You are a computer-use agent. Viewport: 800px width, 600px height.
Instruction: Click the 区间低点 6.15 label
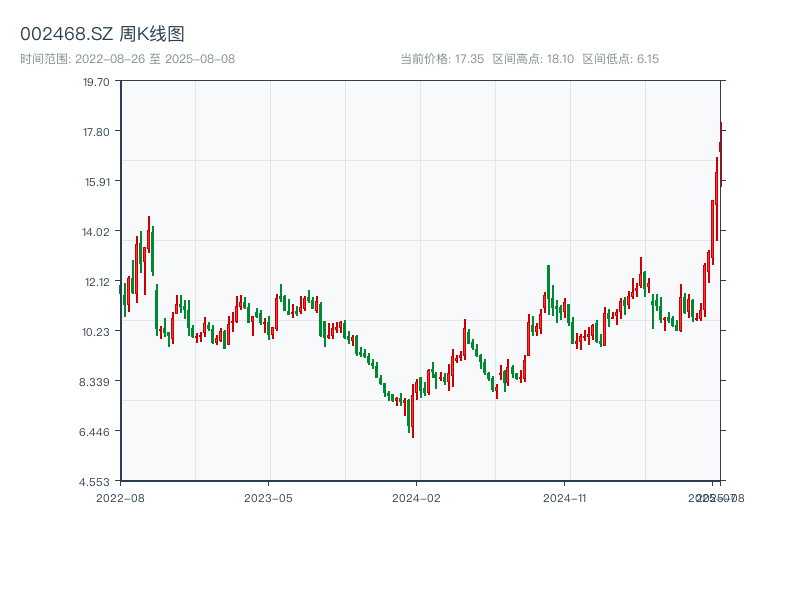[620, 59]
